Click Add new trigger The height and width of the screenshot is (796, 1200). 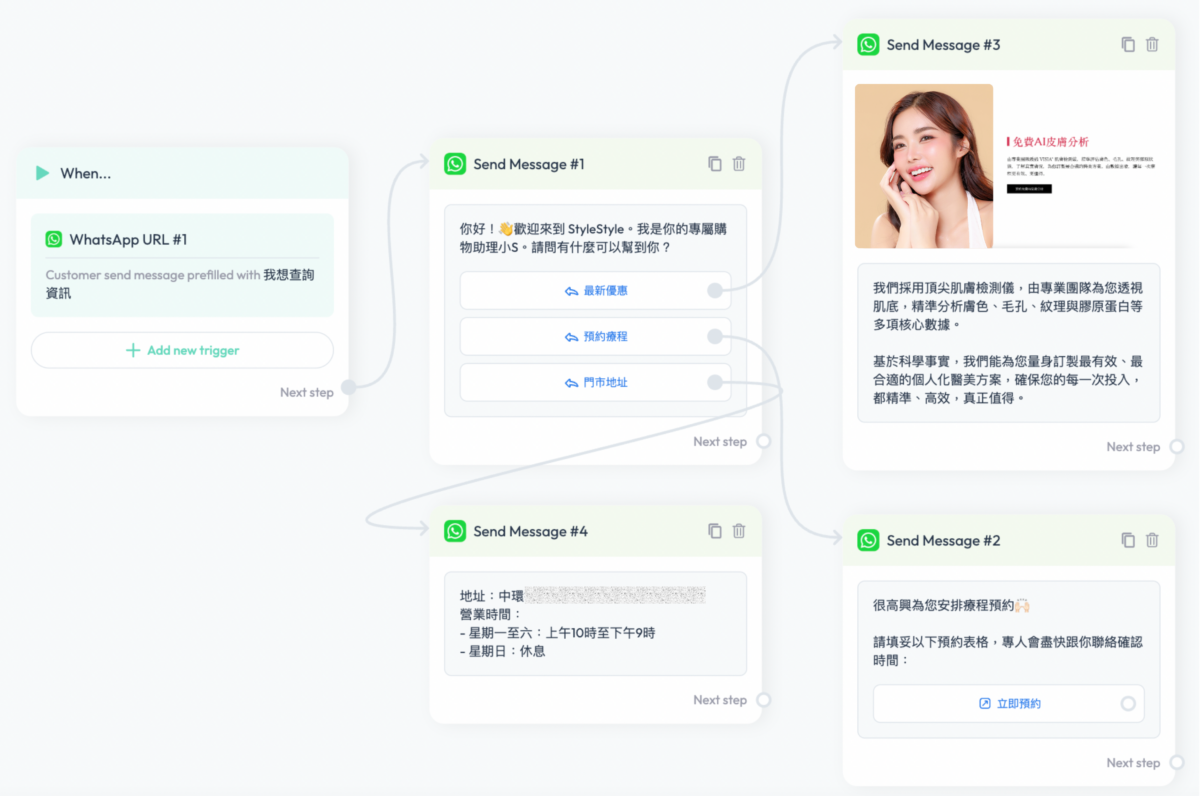(182, 350)
